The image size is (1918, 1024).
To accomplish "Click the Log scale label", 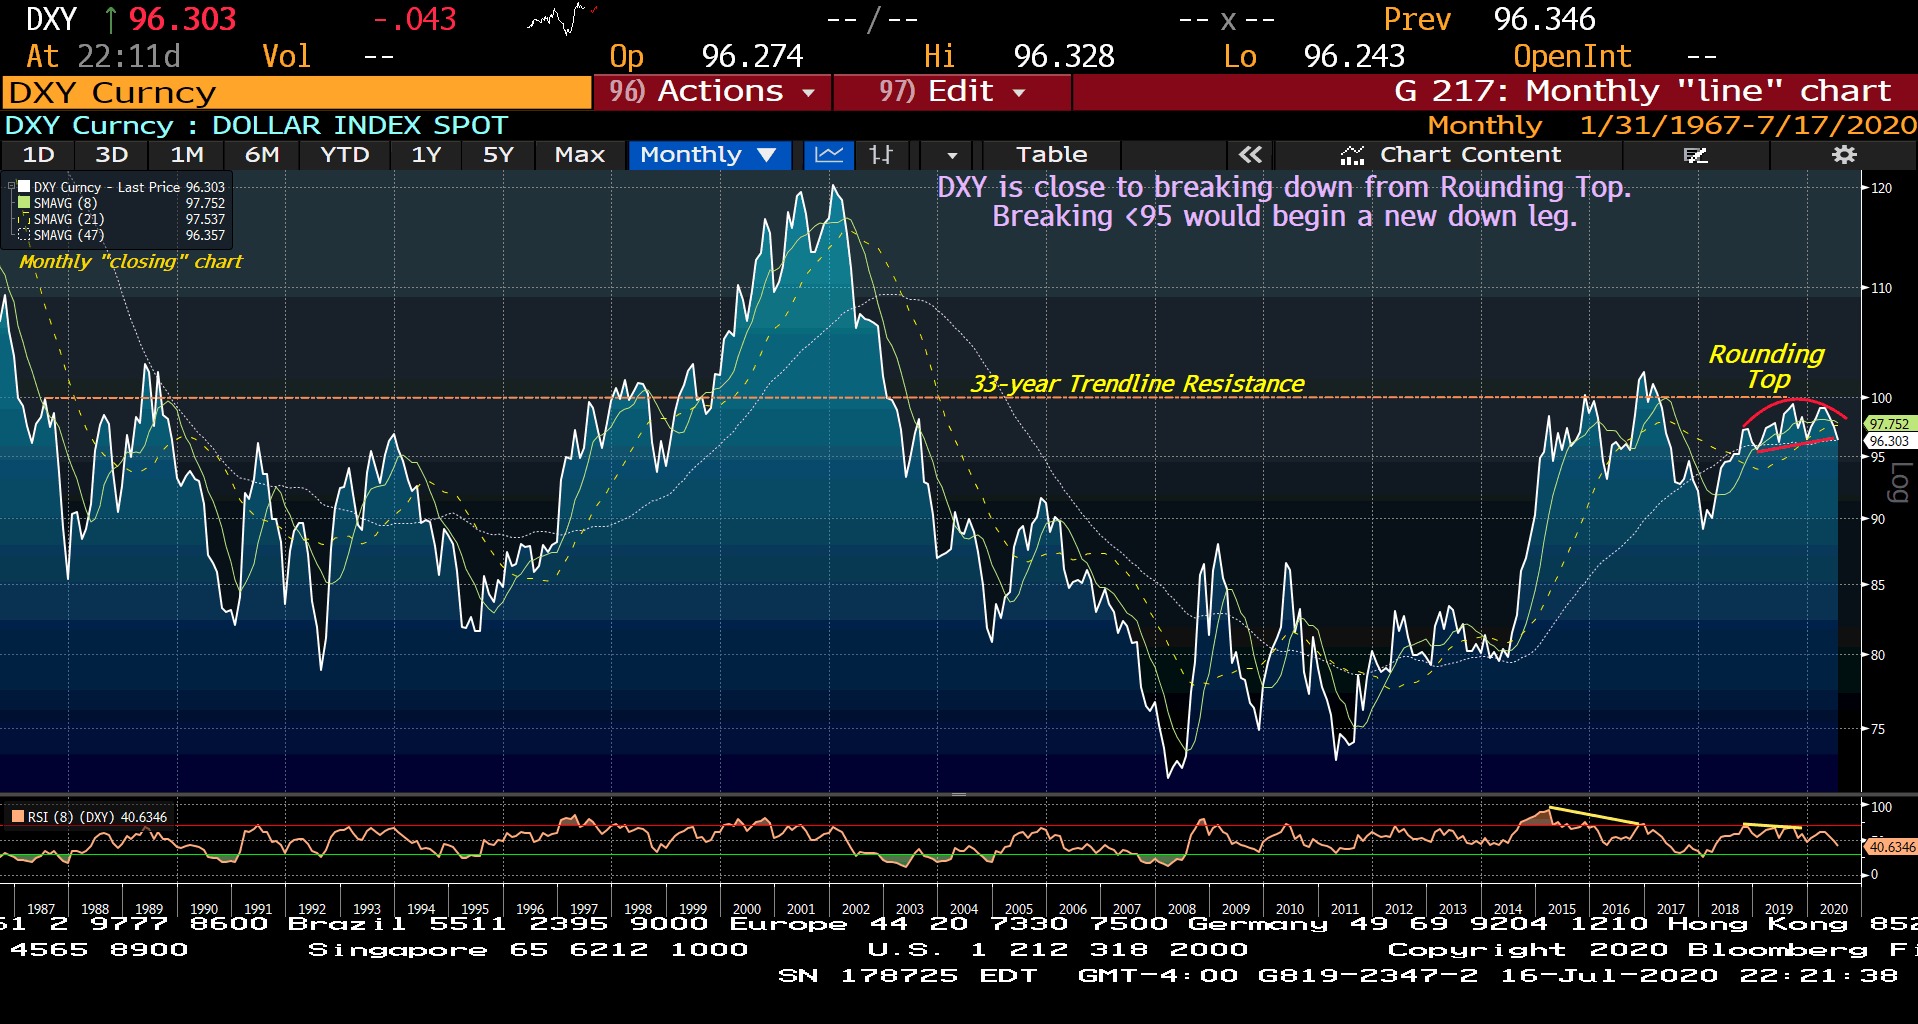I will [x=1898, y=482].
